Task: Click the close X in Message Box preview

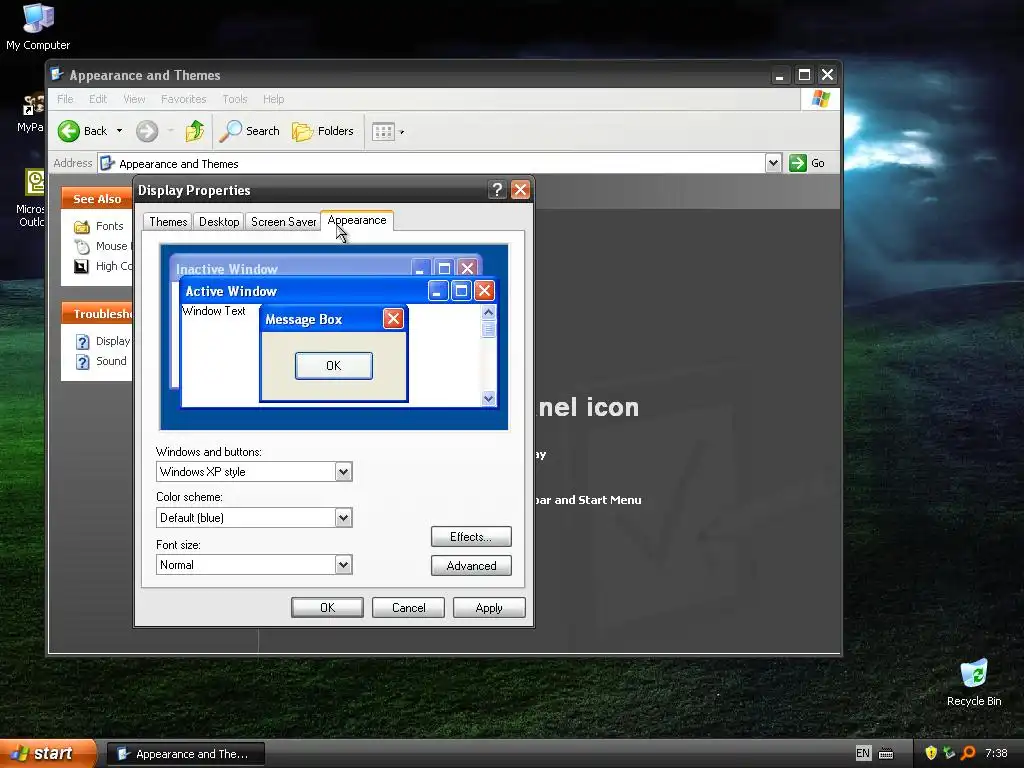Action: 393,319
